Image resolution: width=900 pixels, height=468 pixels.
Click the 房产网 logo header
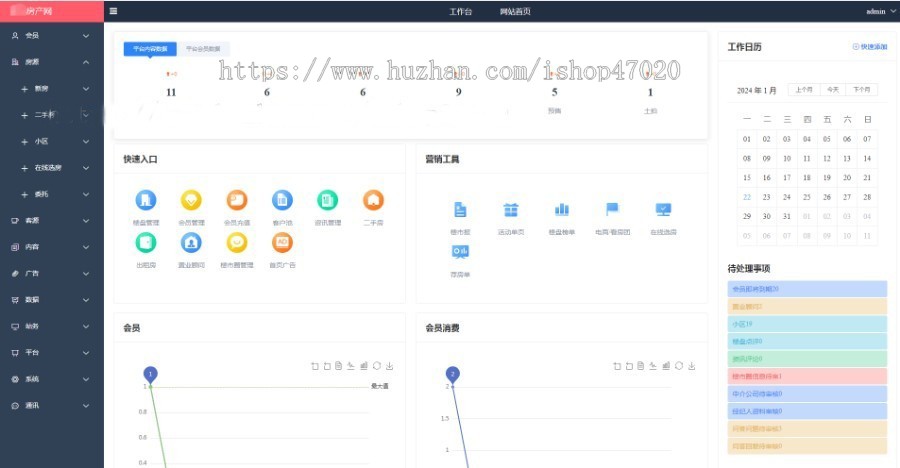(52, 11)
